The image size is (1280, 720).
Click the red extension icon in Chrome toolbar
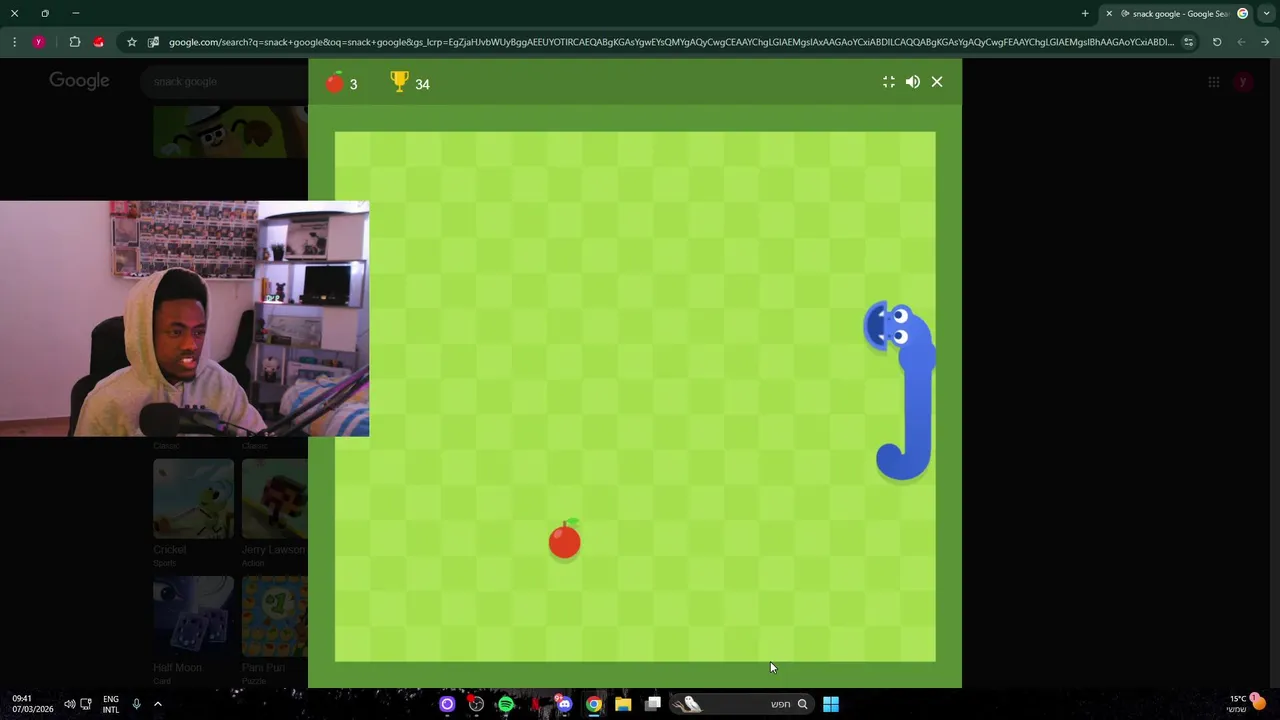[x=98, y=42]
